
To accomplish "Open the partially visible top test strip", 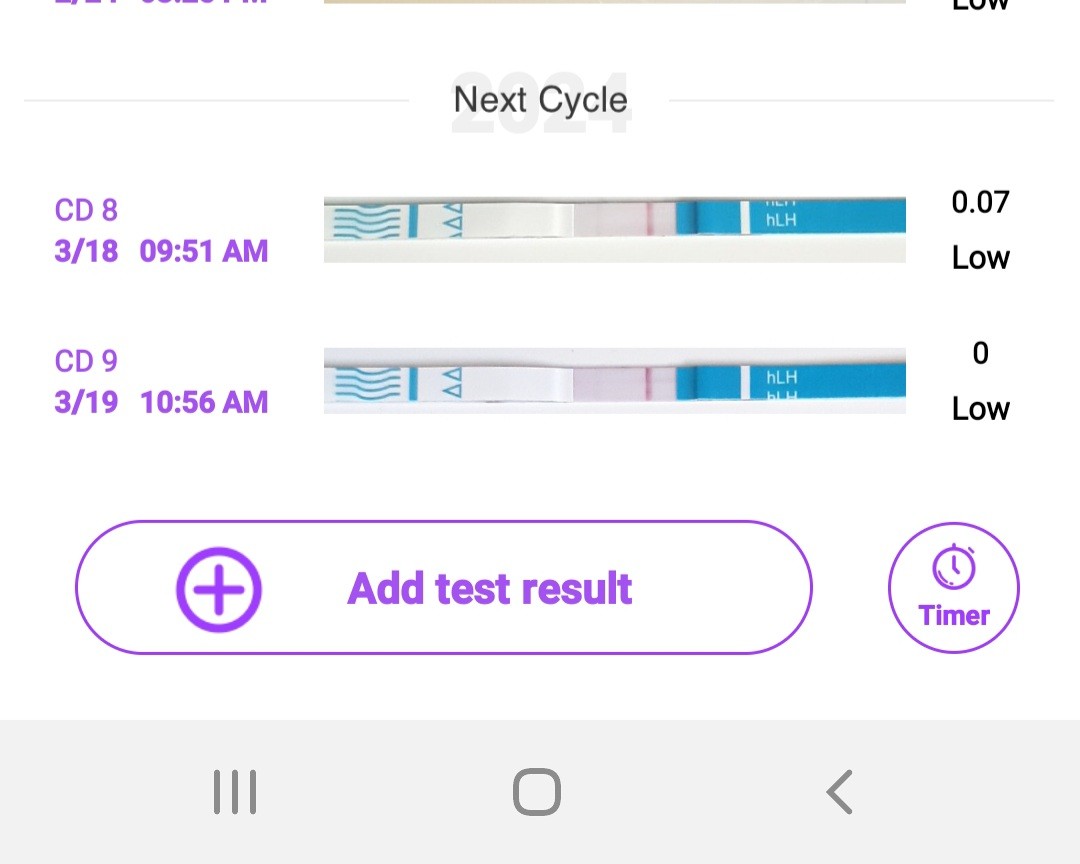I will coord(614,2).
